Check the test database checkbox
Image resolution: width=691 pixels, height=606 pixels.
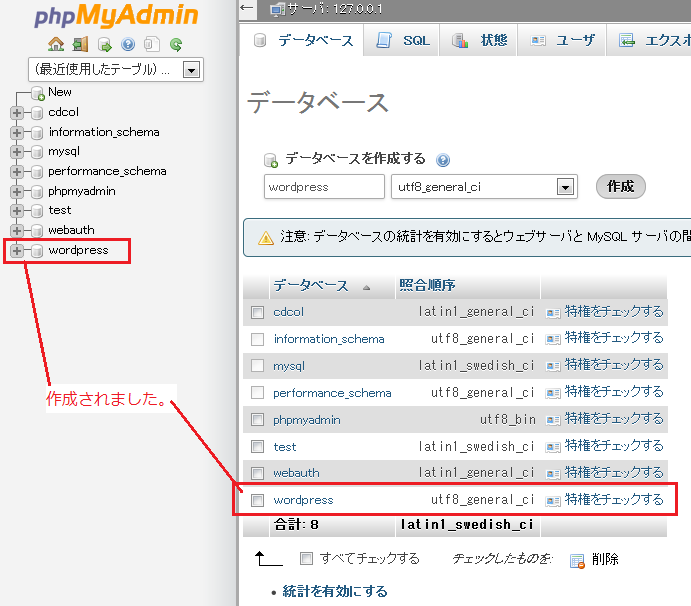pos(257,446)
